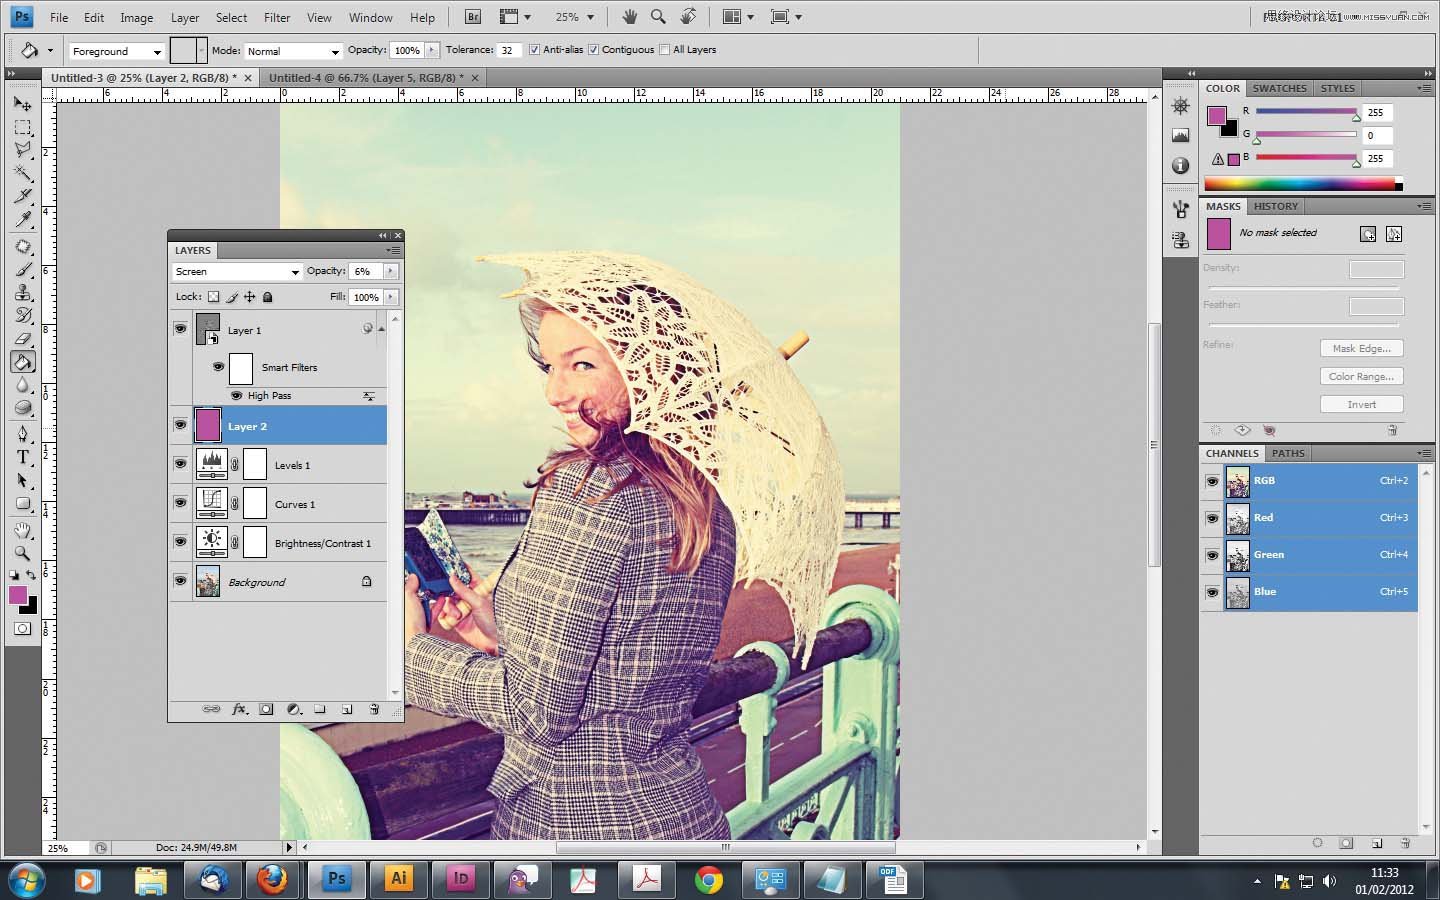Choose the Eyedropper tool

[x=22, y=220]
